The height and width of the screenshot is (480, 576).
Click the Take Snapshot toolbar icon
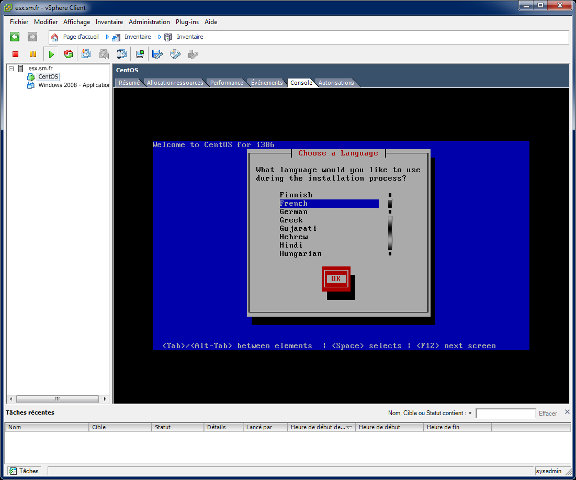(x=86, y=54)
